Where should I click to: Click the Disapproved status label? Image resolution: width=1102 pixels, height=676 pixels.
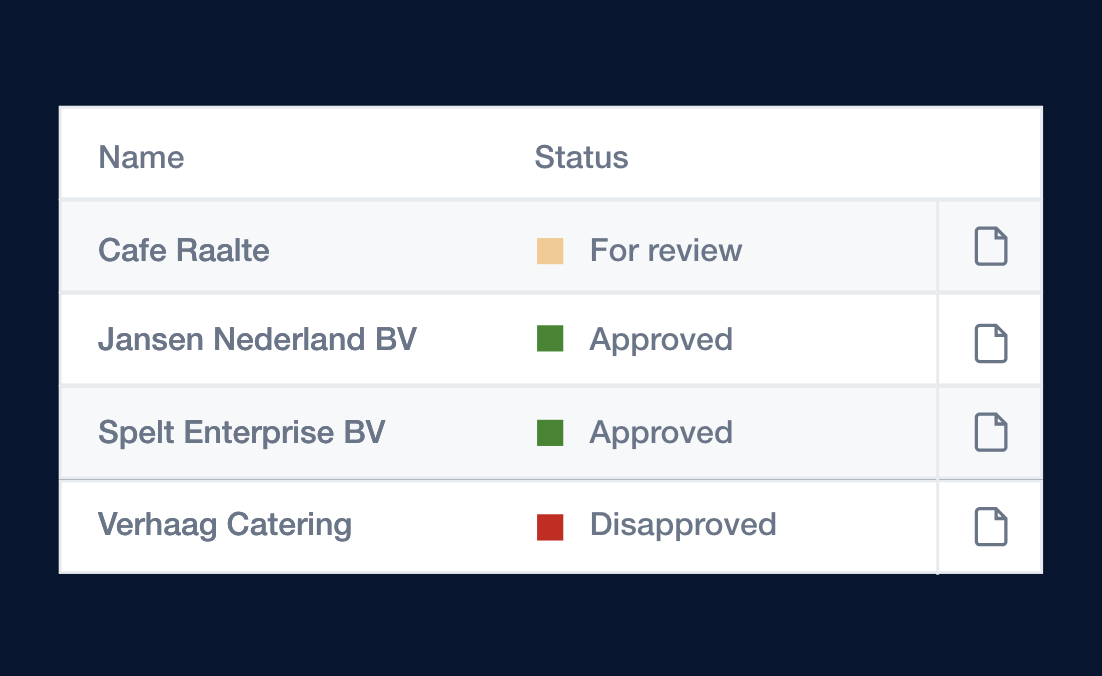[683, 524]
